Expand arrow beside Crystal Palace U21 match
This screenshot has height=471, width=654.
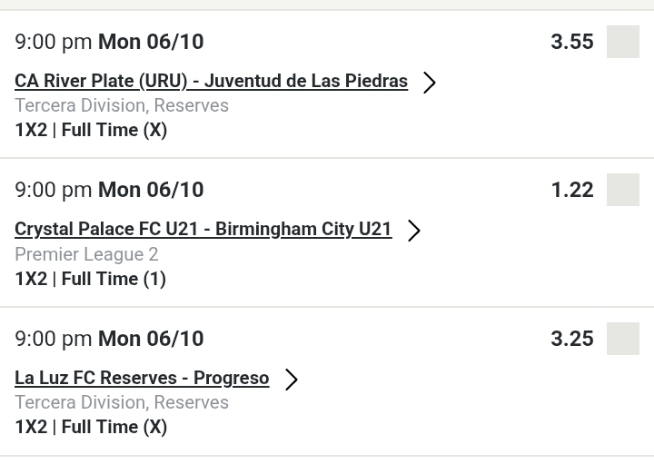(413, 231)
